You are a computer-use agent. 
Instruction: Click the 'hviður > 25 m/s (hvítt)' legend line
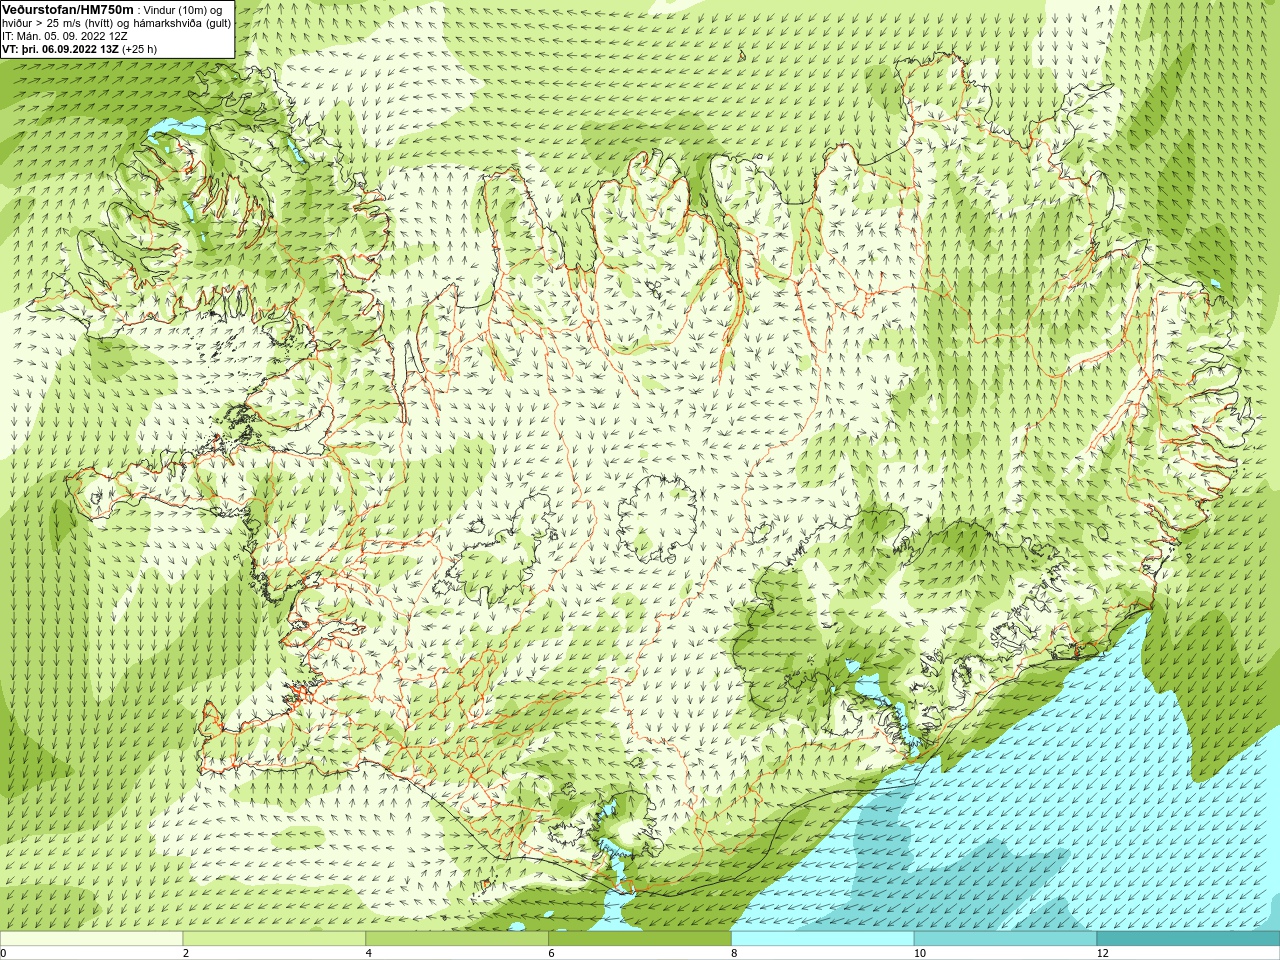coord(116,23)
